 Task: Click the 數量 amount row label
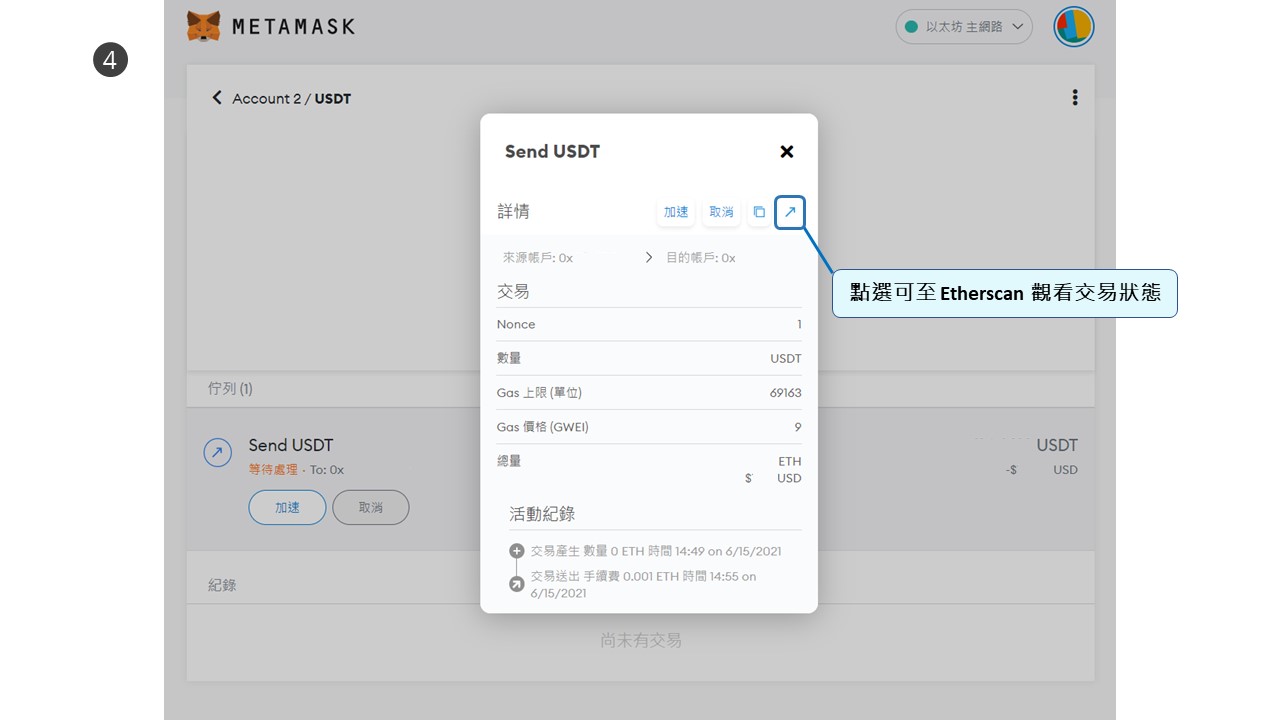(509, 358)
